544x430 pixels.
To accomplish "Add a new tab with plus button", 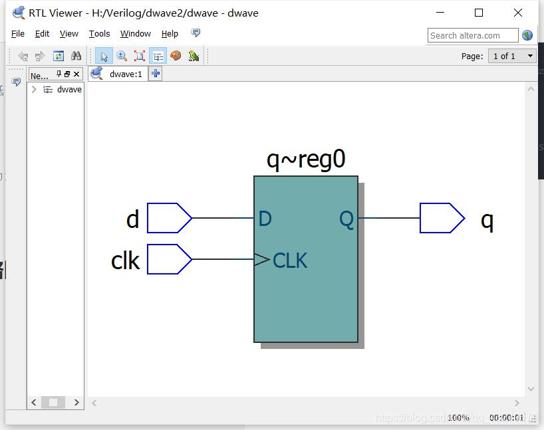I will (156, 74).
